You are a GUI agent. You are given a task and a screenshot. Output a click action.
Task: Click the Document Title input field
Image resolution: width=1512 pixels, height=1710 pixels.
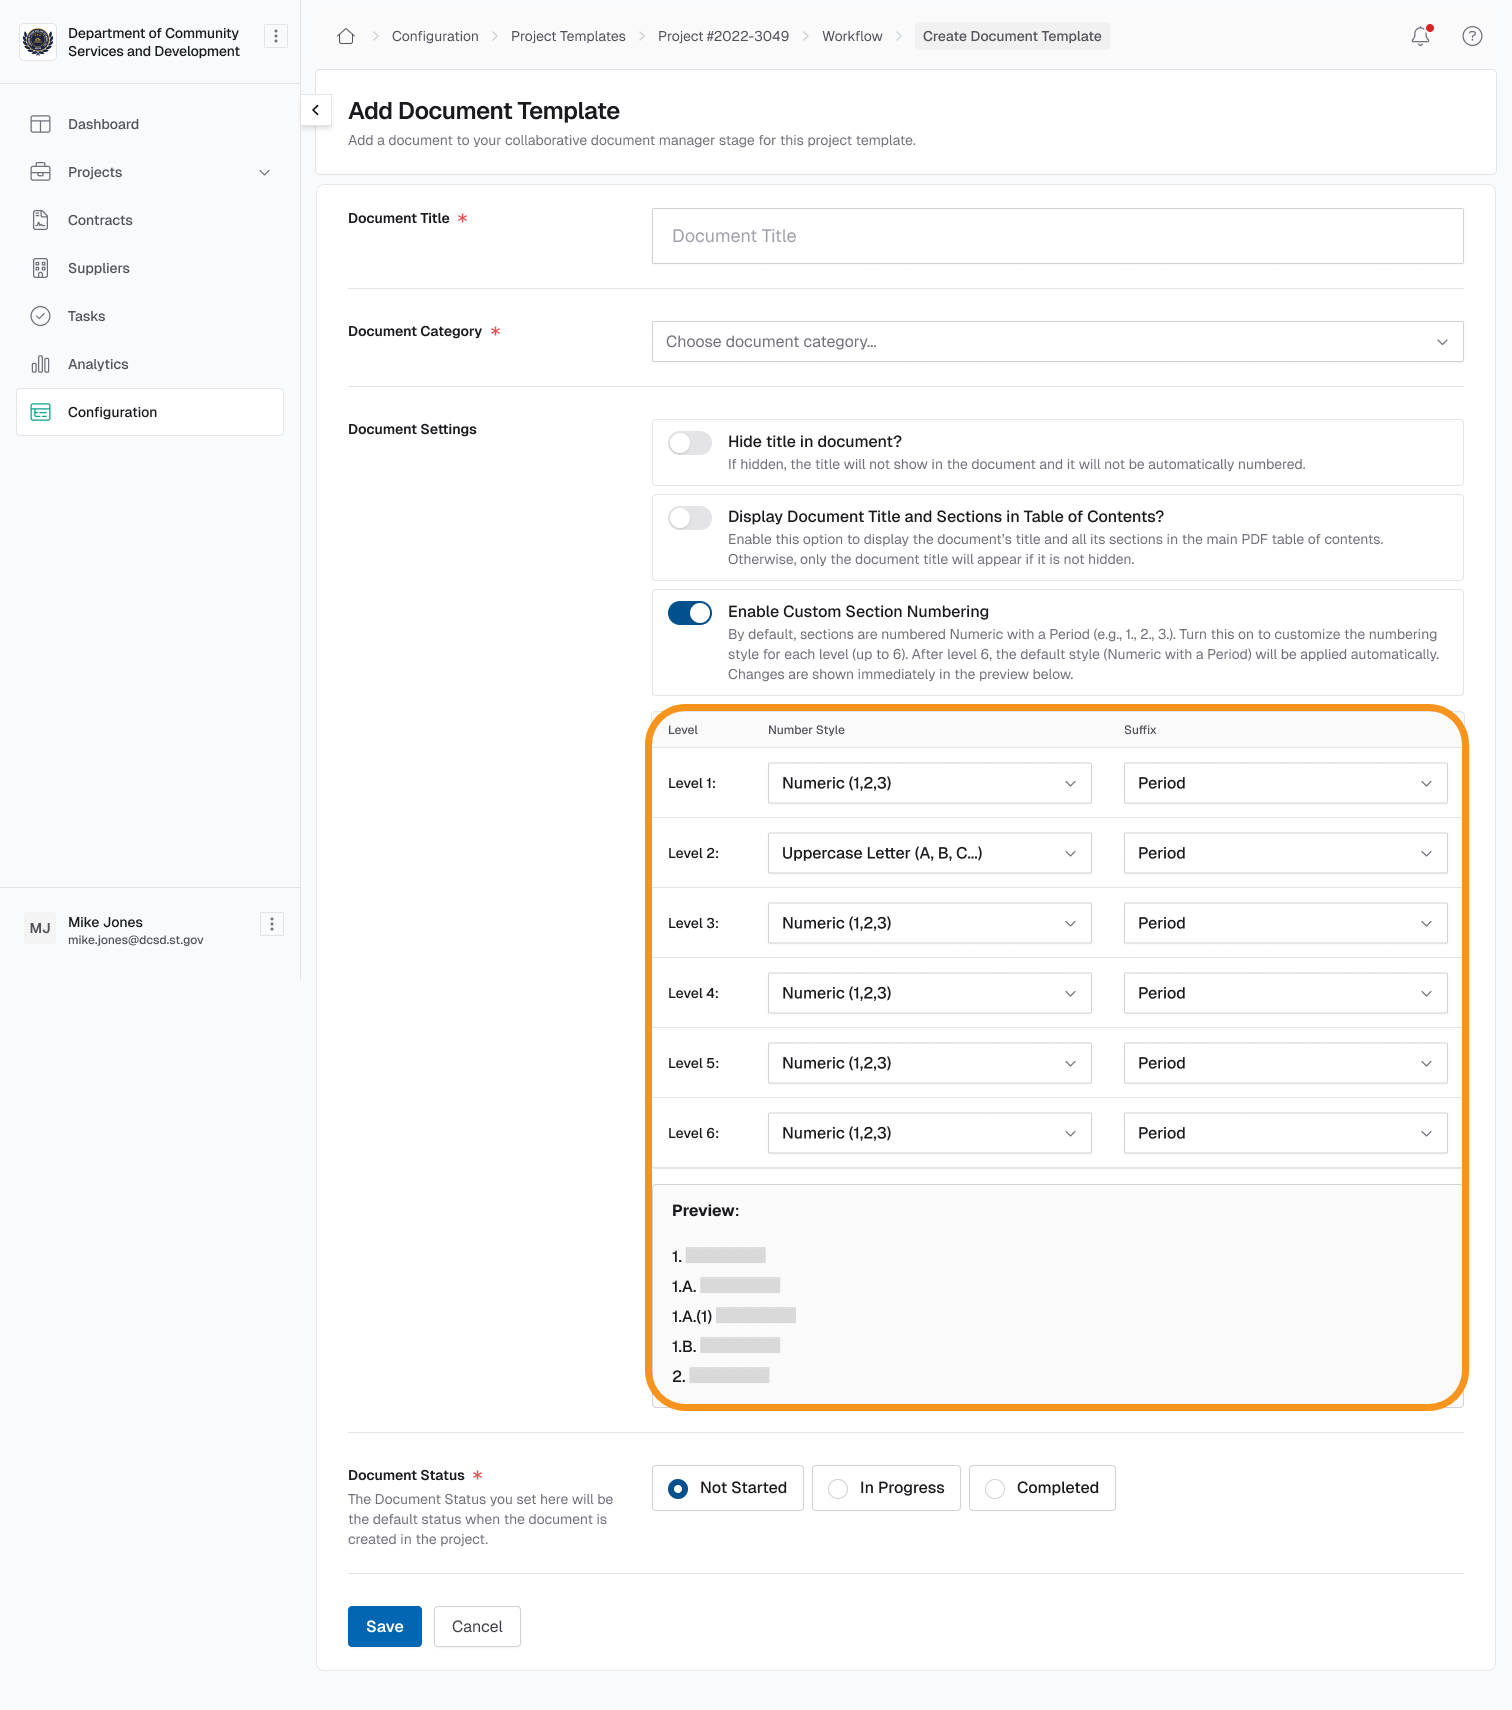[x=1057, y=236]
